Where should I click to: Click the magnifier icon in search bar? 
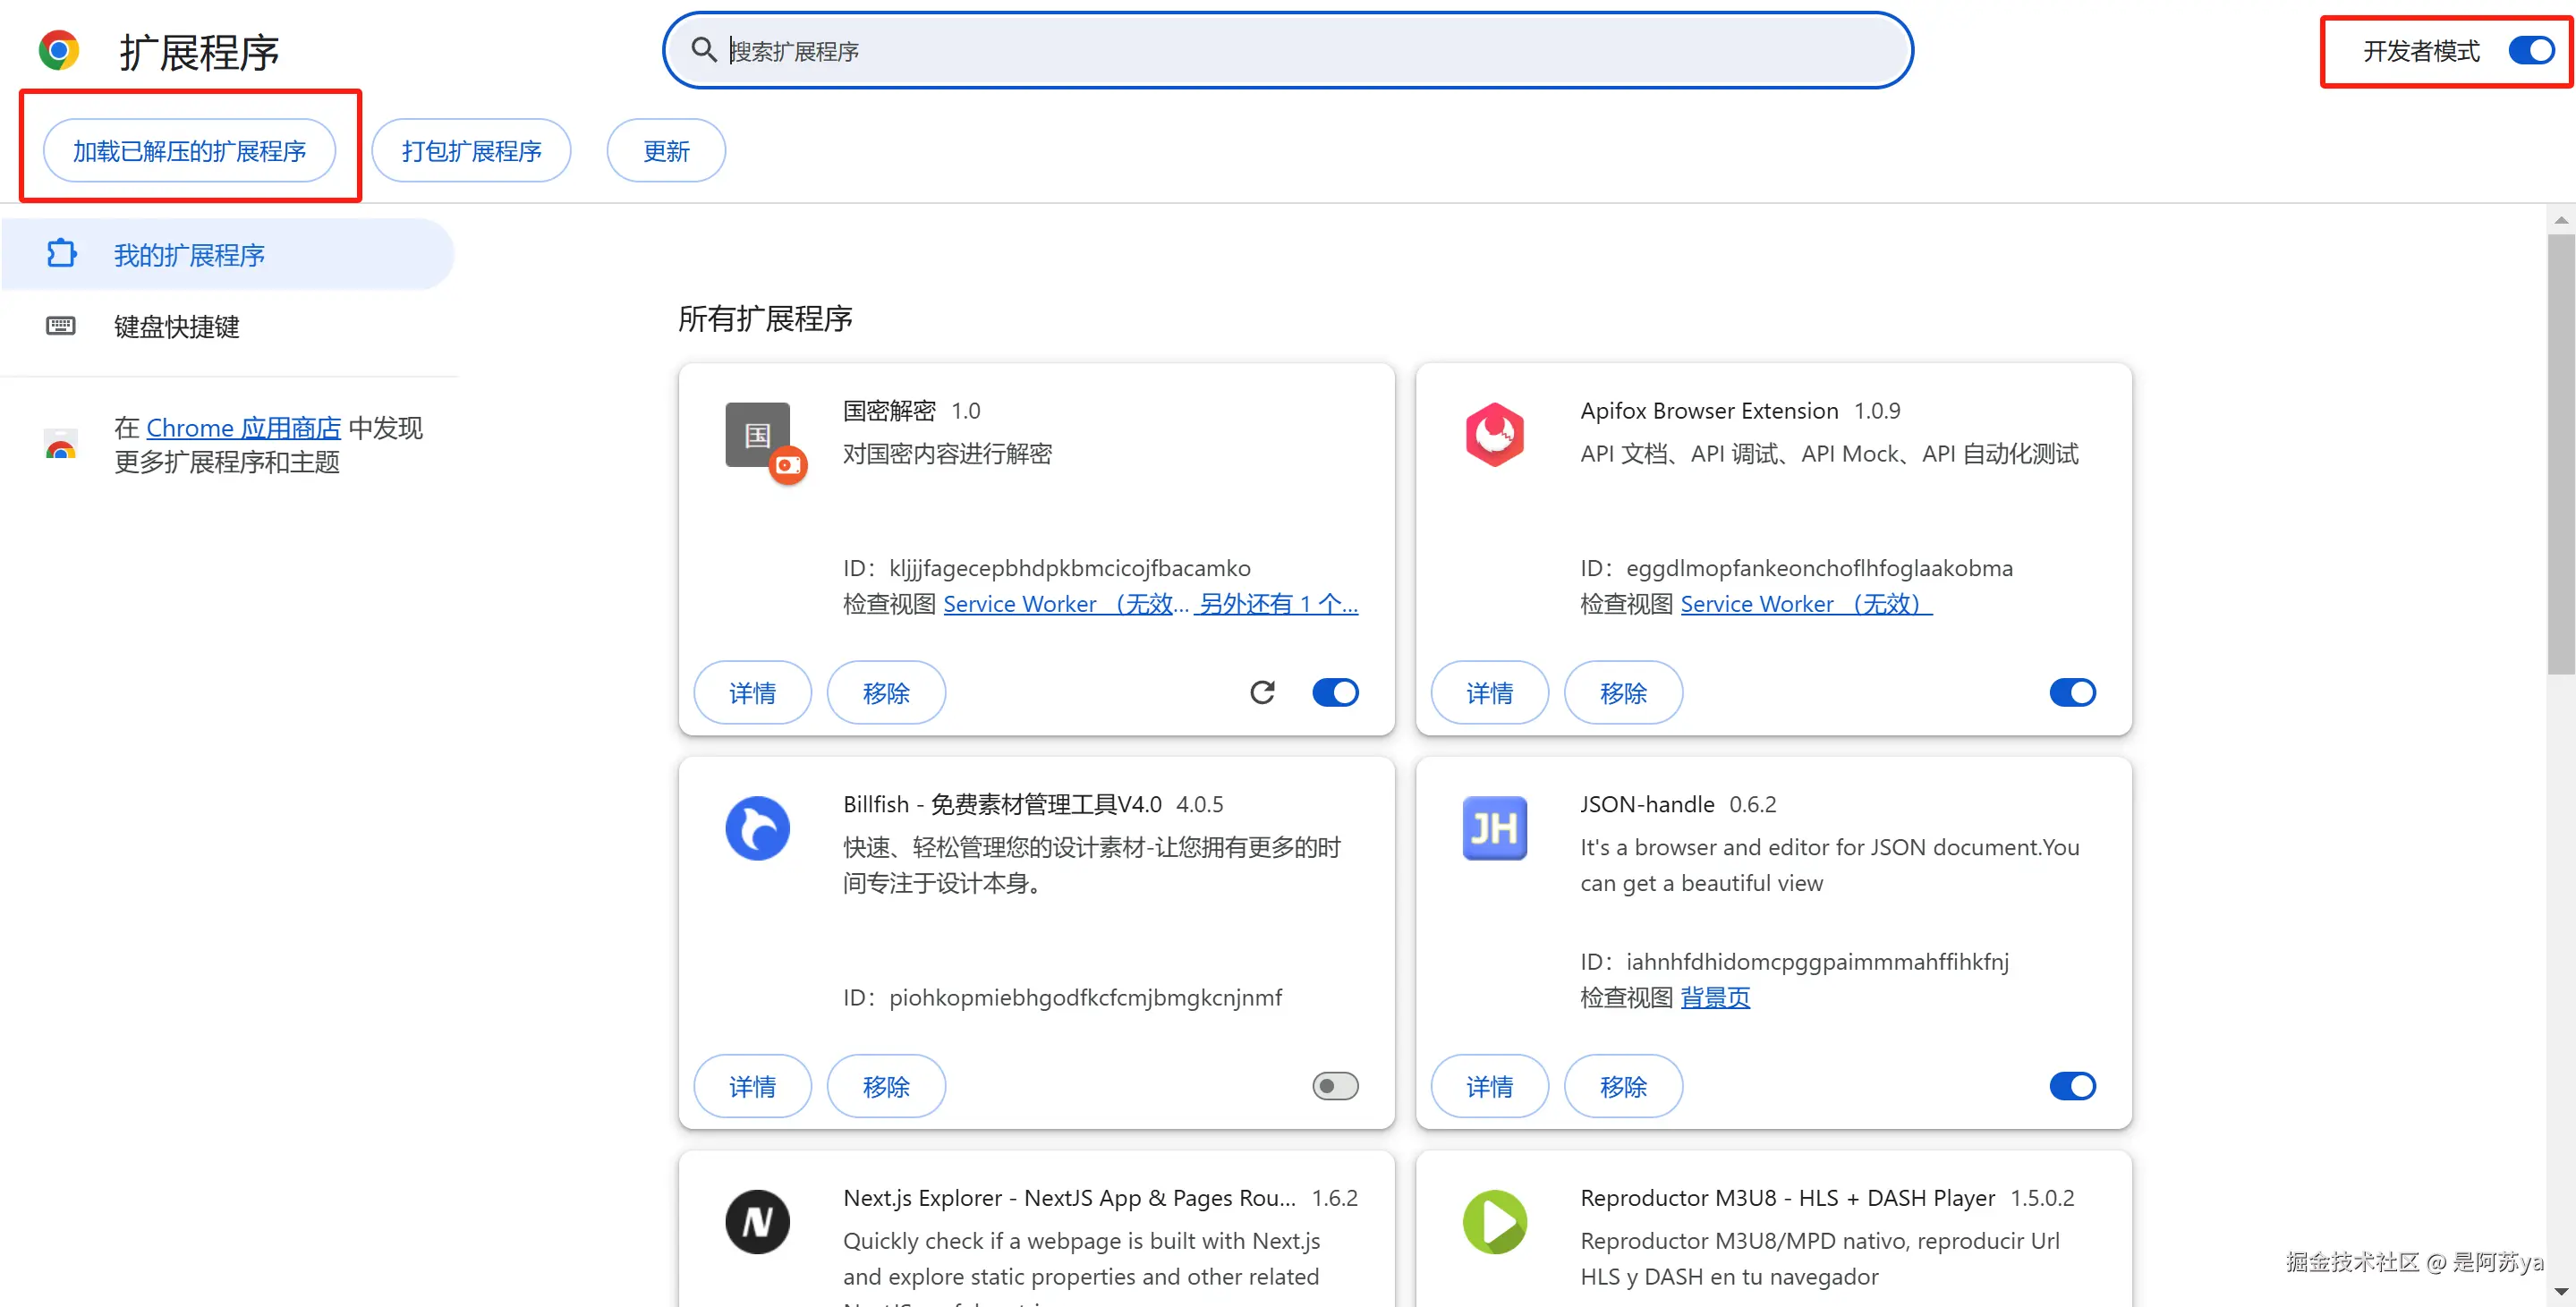point(704,50)
